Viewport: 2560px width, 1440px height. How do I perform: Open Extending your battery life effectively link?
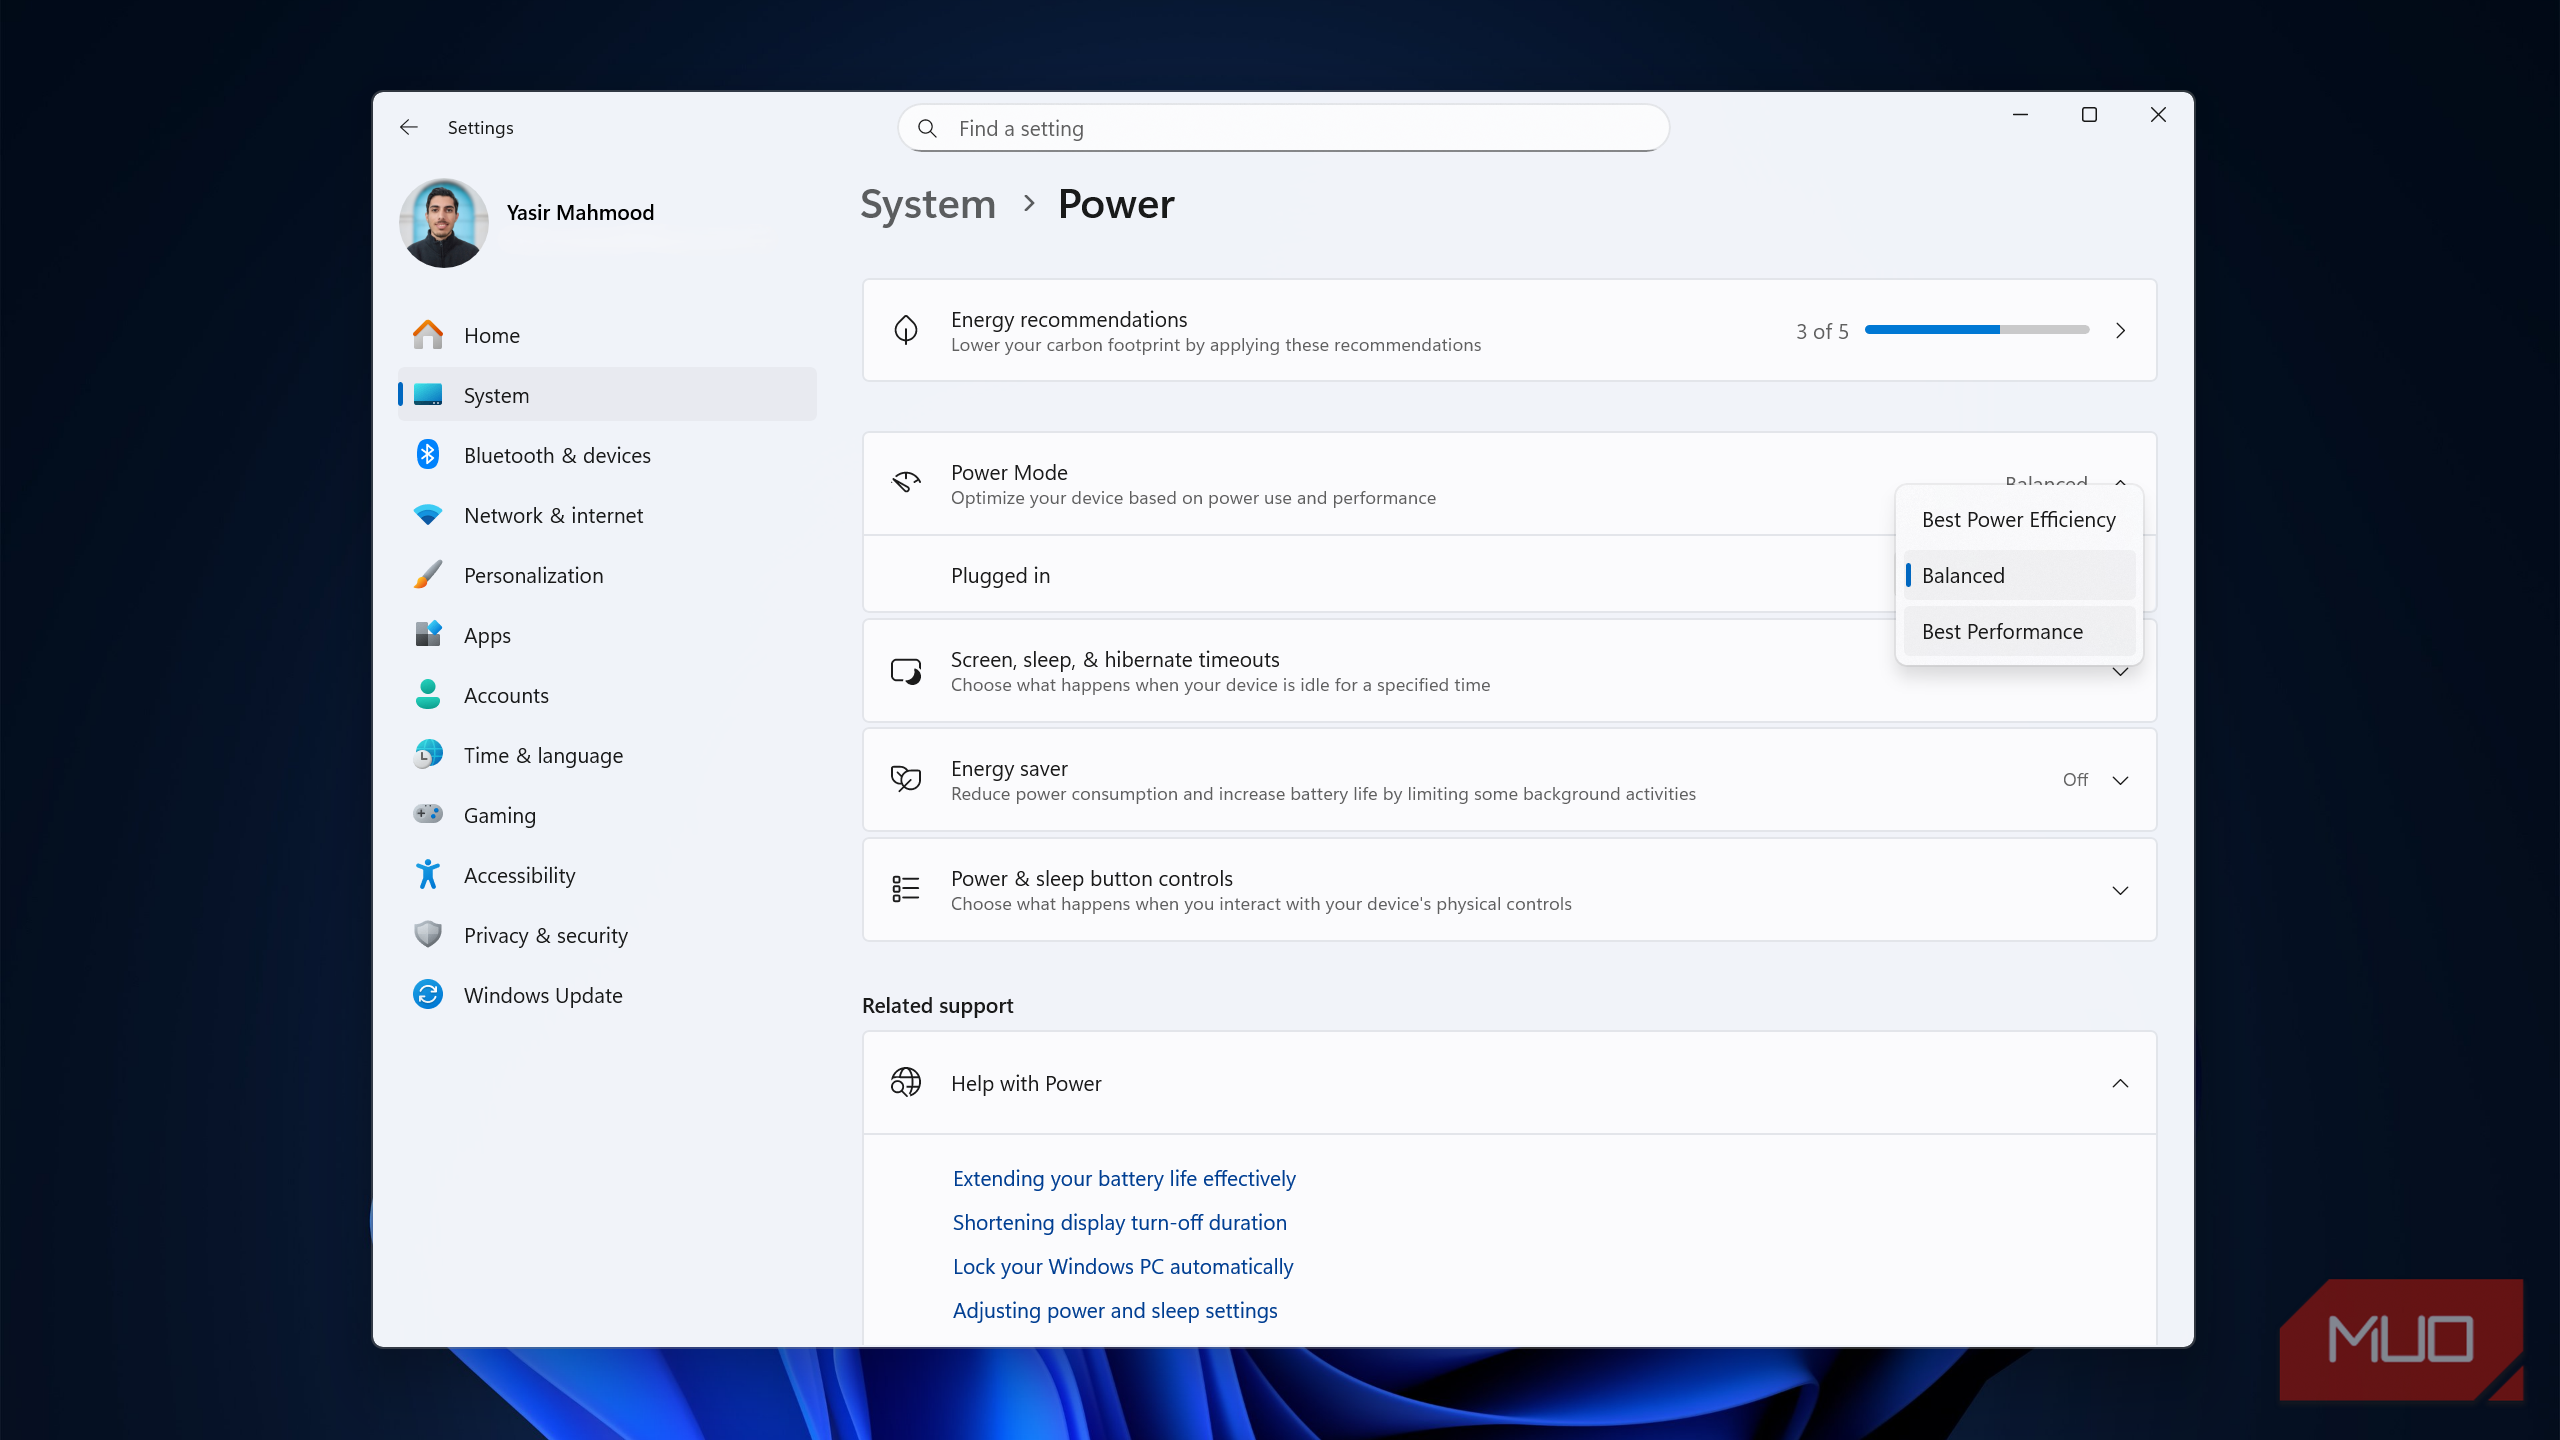[1124, 1178]
